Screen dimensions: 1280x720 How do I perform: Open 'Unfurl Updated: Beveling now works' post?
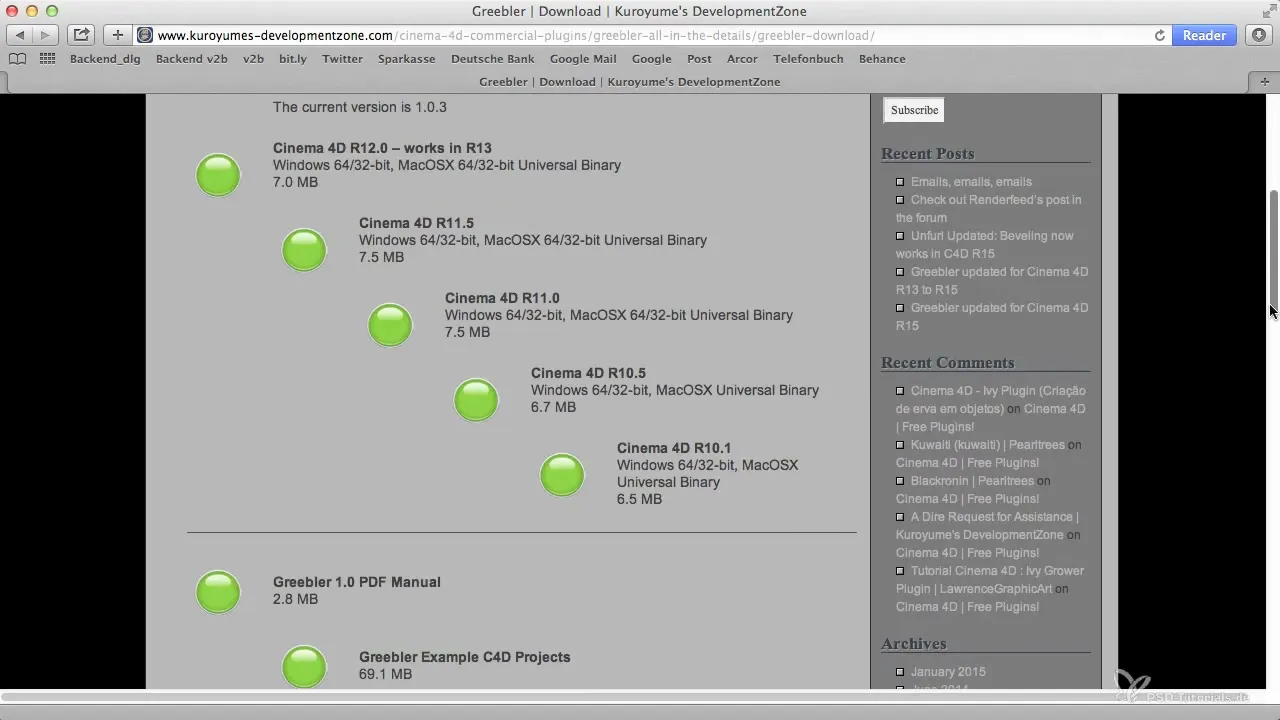click(x=985, y=245)
